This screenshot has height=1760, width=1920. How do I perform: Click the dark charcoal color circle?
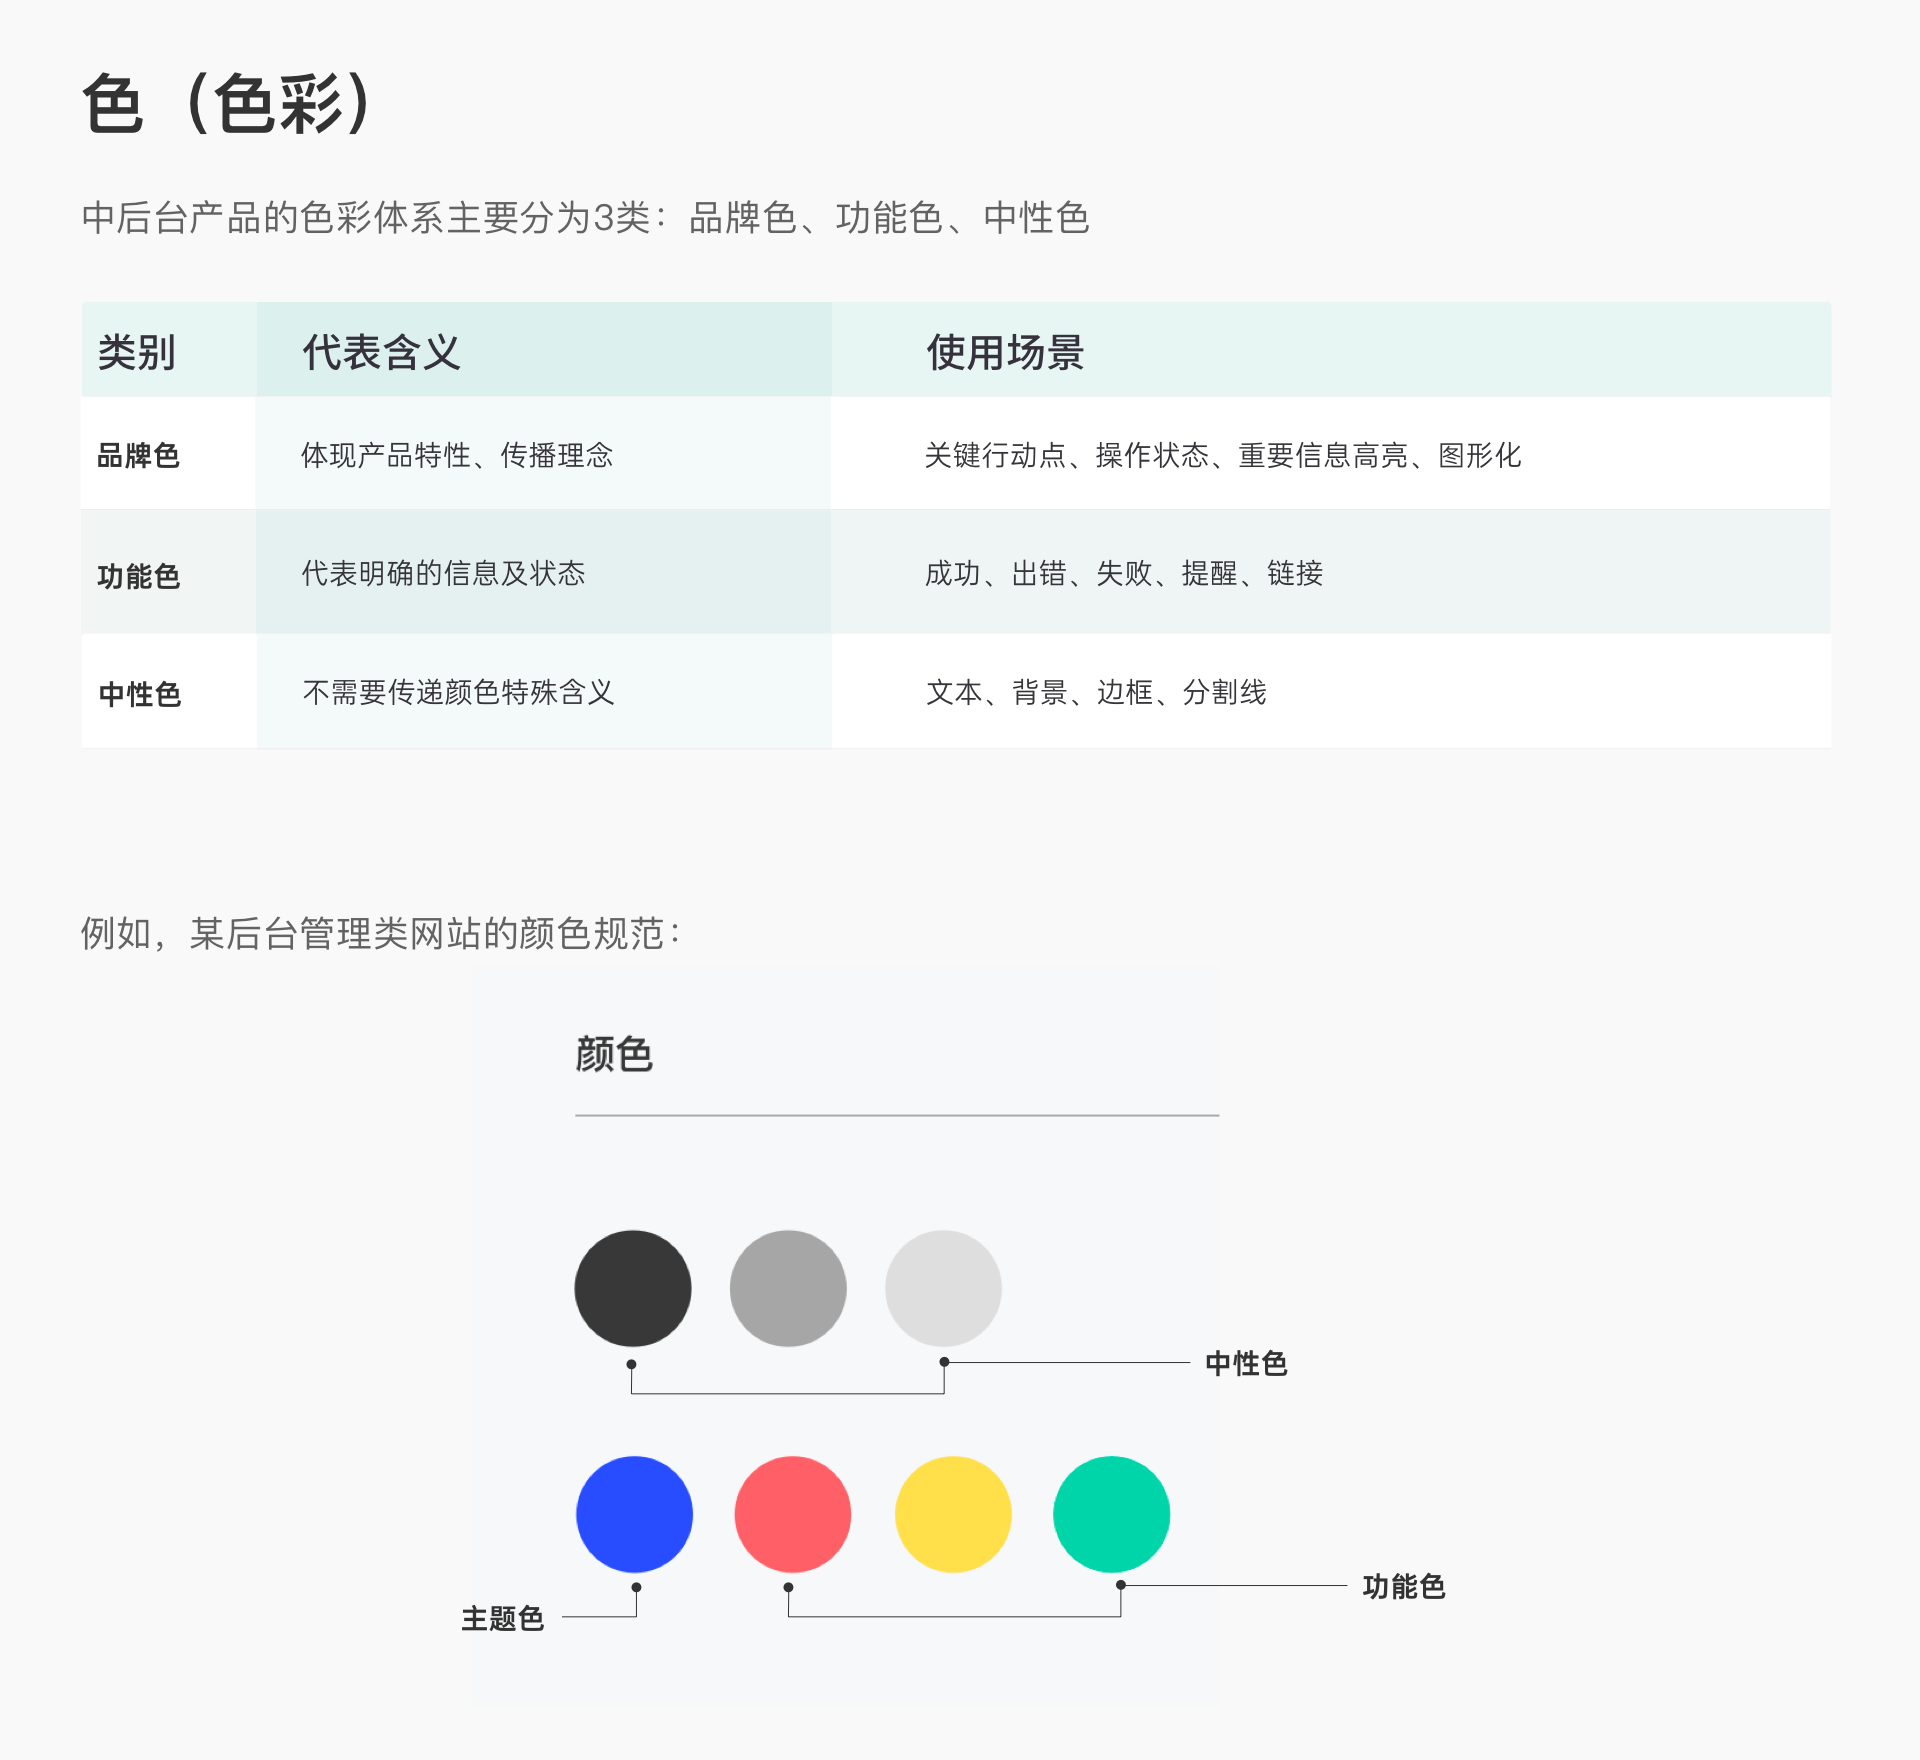point(632,1288)
